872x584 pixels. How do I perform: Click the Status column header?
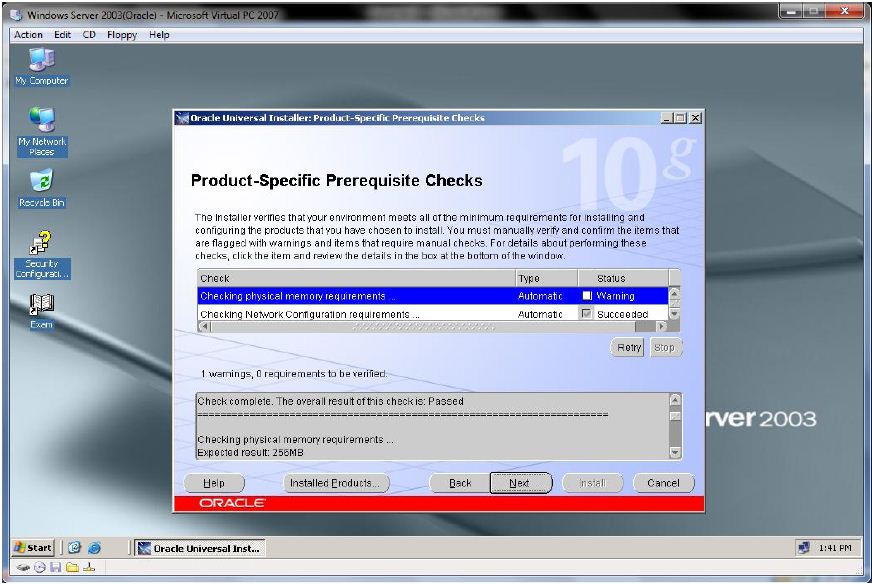pyautogui.click(x=623, y=278)
